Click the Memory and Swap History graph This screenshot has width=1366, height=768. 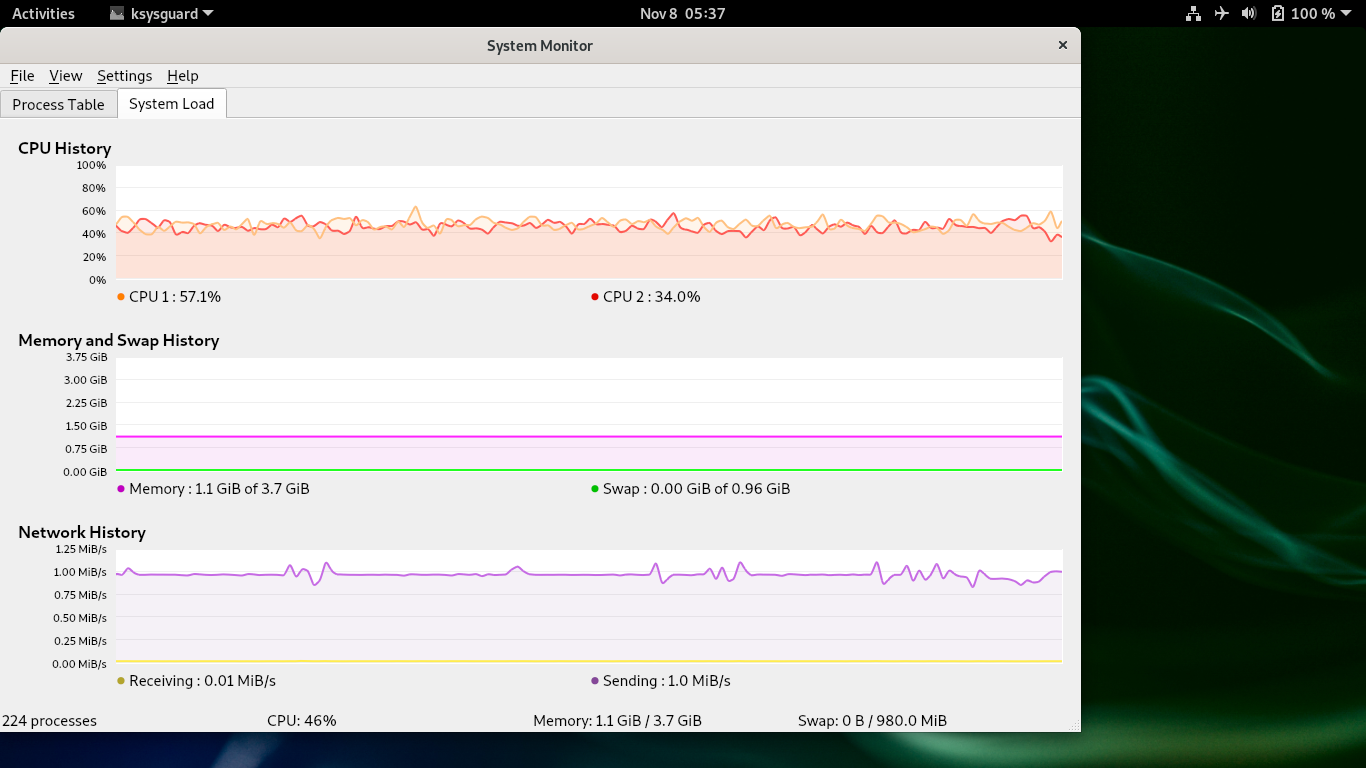[x=589, y=414]
